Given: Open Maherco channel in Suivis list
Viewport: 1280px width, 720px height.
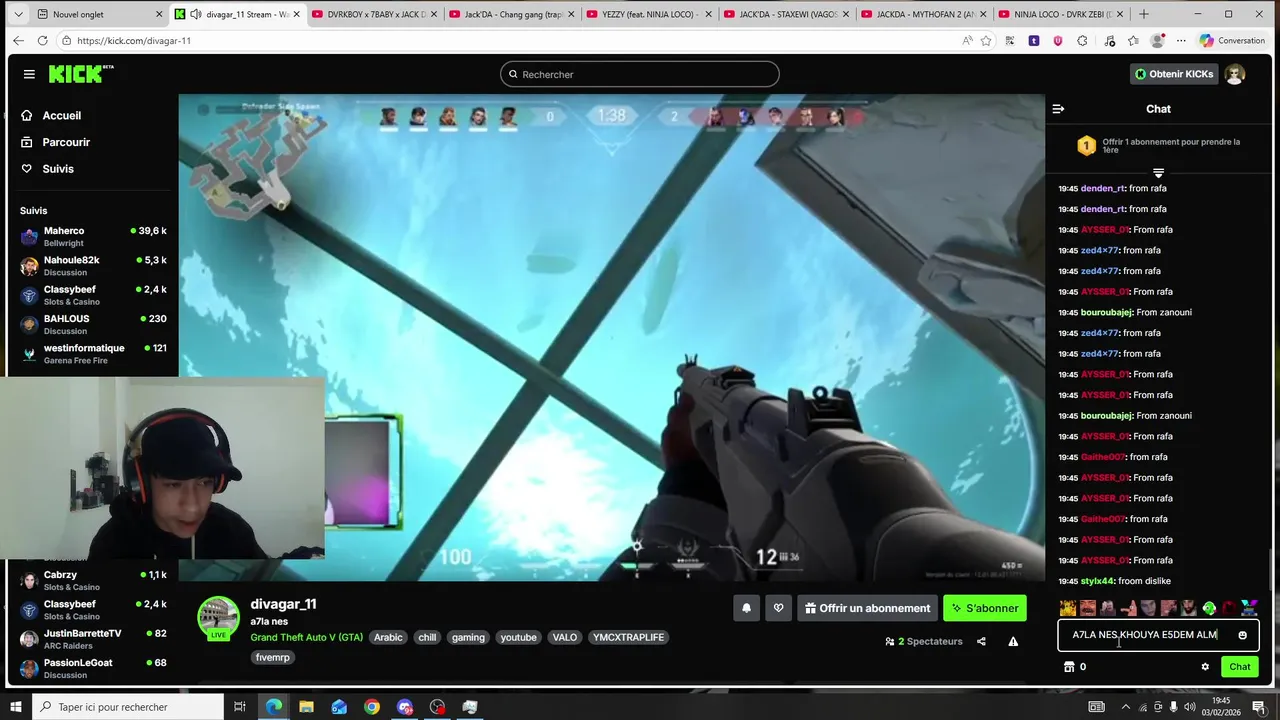Looking at the screenshot, I should point(93,236).
